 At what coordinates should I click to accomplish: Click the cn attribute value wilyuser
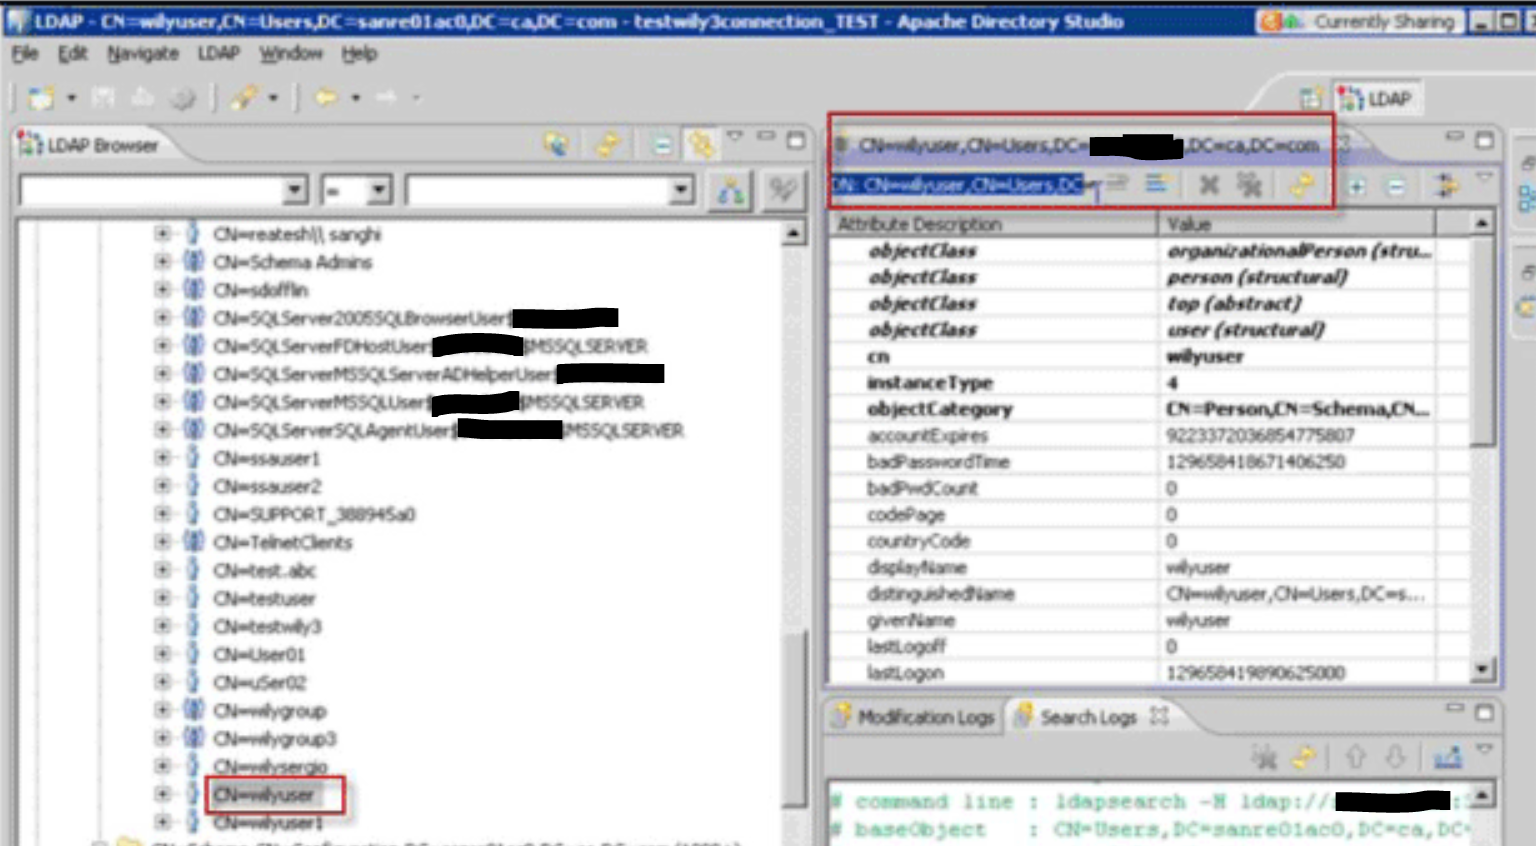coord(1205,356)
